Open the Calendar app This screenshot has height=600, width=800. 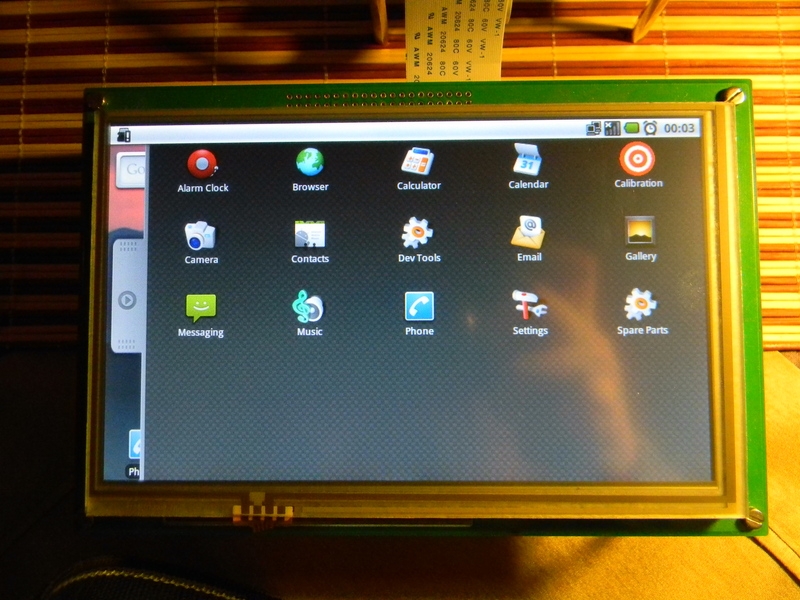(528, 167)
